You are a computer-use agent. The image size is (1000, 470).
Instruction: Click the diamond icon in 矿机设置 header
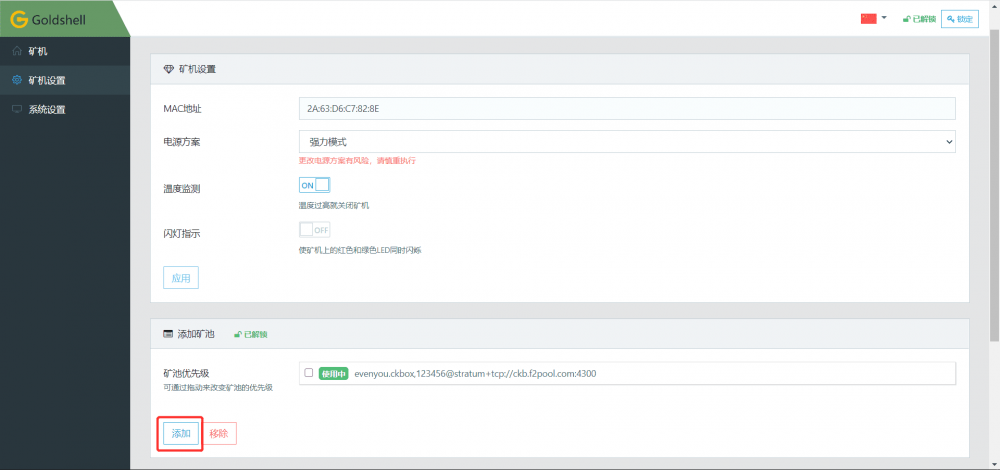click(168, 69)
